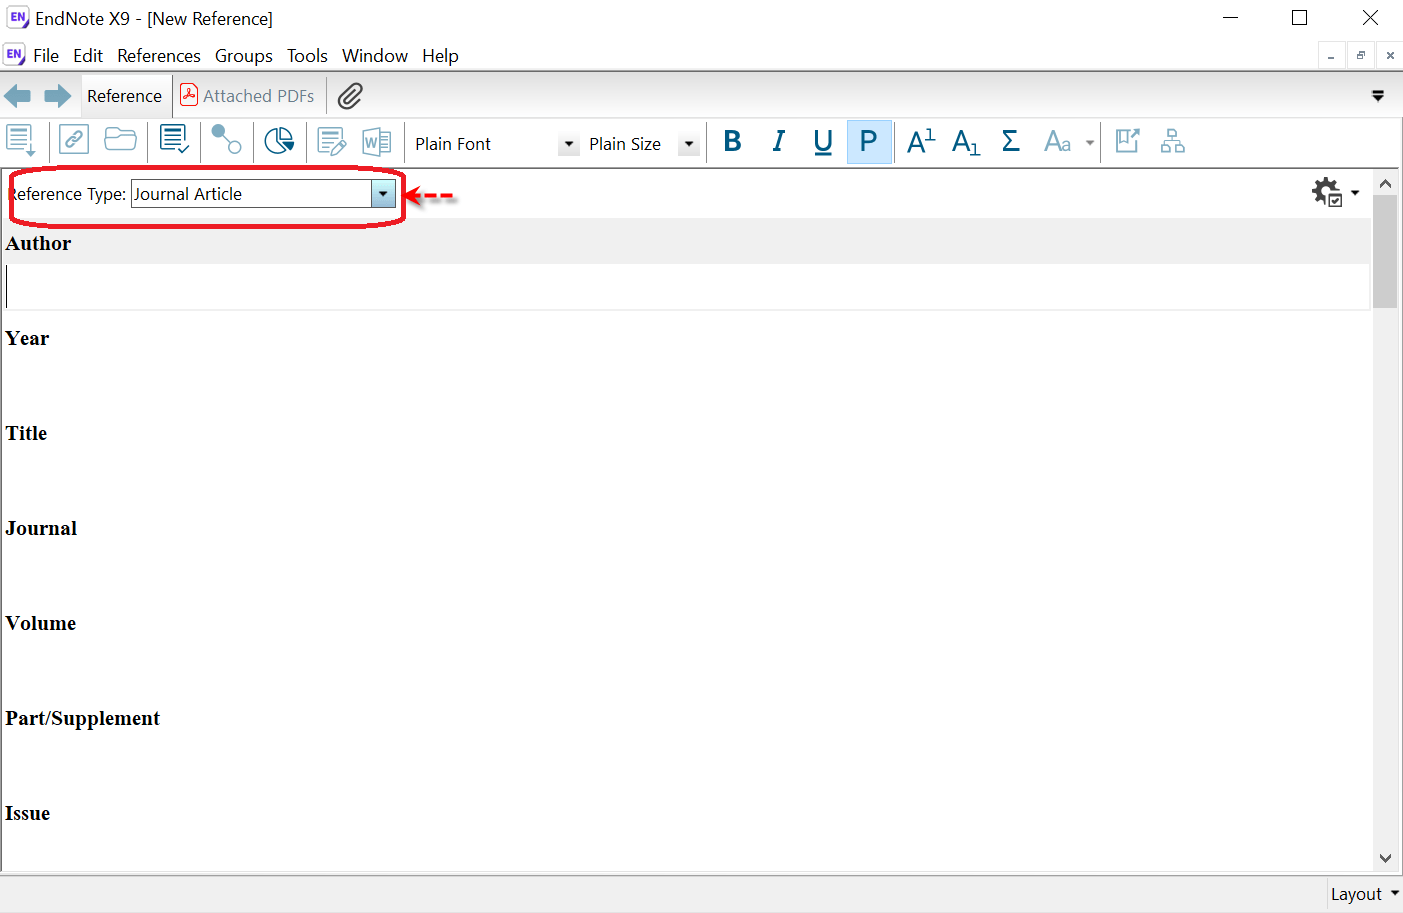The width and height of the screenshot is (1403, 913).
Task: Click the scrollbar up arrow
Action: [x=1385, y=184]
